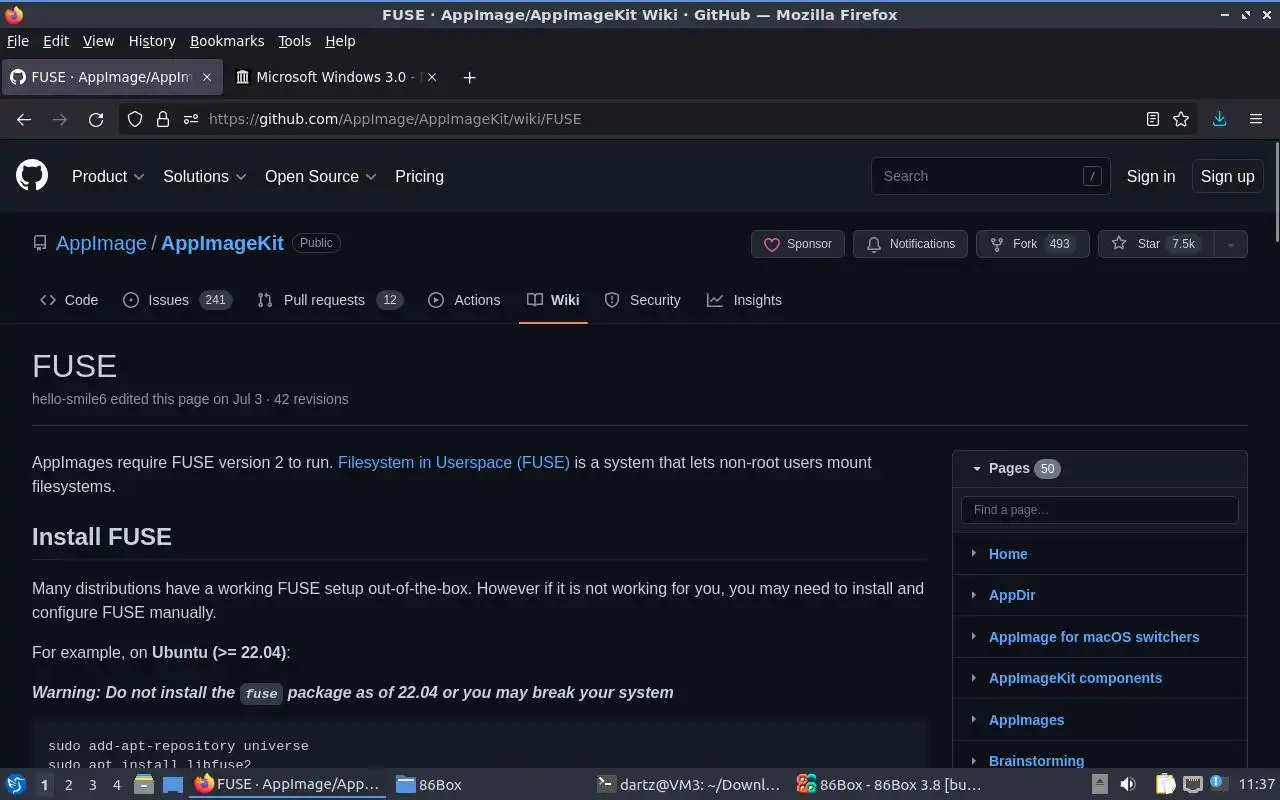Open the Firefox hamburger application menu
This screenshot has height=800, width=1280.
point(1256,119)
